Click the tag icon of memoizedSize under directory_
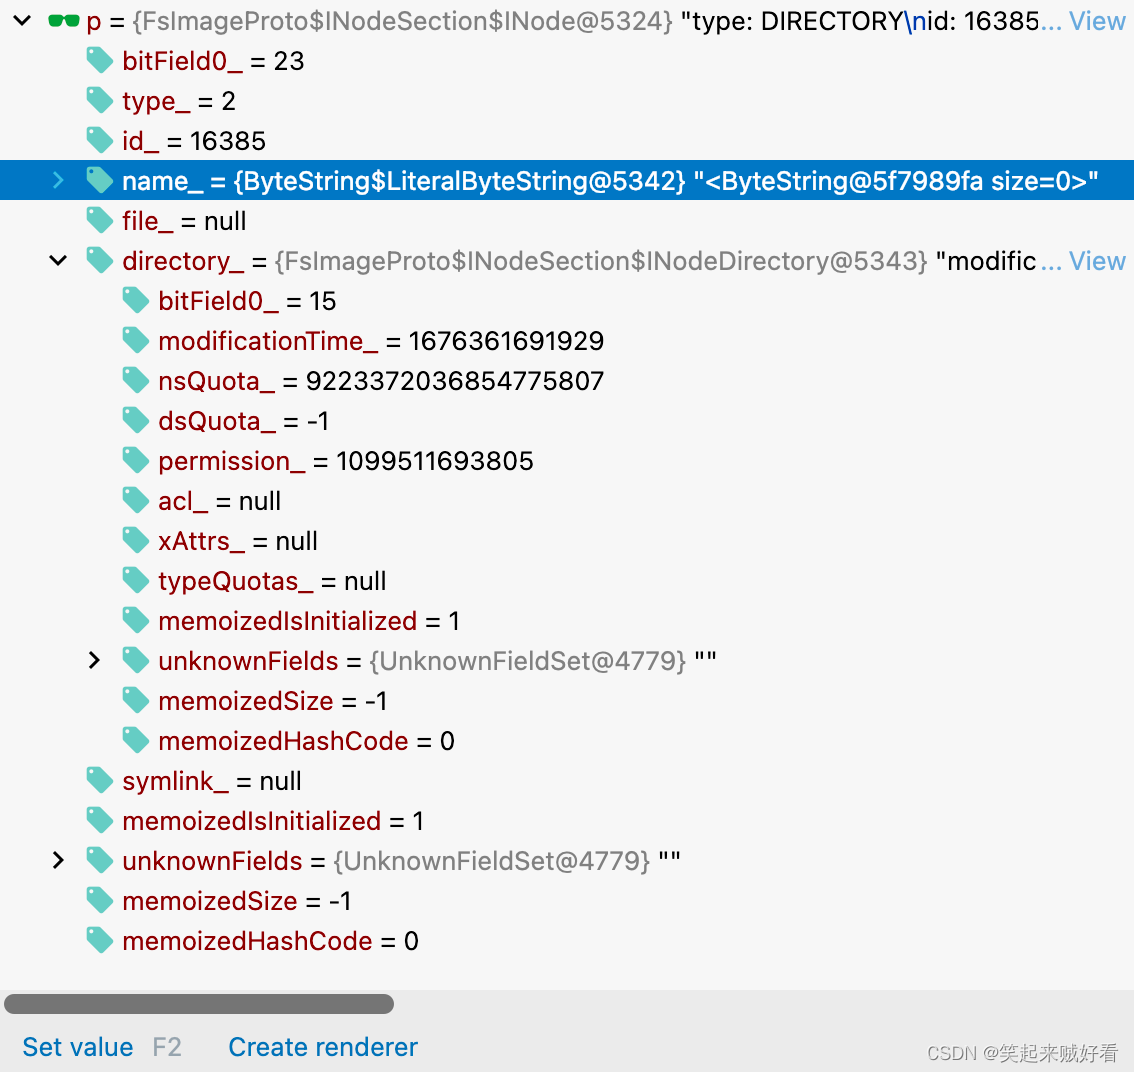This screenshot has height=1072, width=1134. [x=136, y=701]
